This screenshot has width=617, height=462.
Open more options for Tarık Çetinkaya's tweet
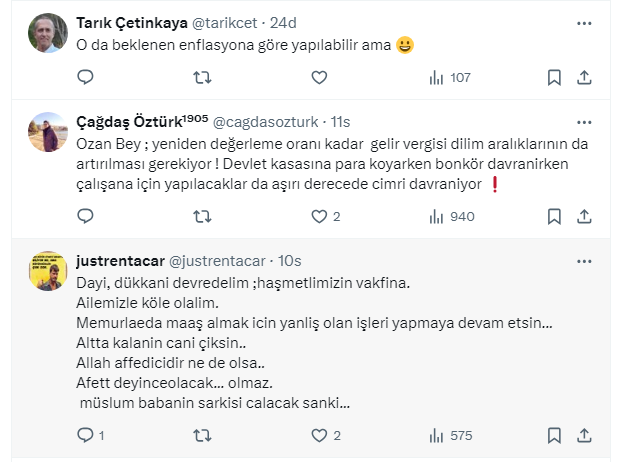pyautogui.click(x=584, y=22)
